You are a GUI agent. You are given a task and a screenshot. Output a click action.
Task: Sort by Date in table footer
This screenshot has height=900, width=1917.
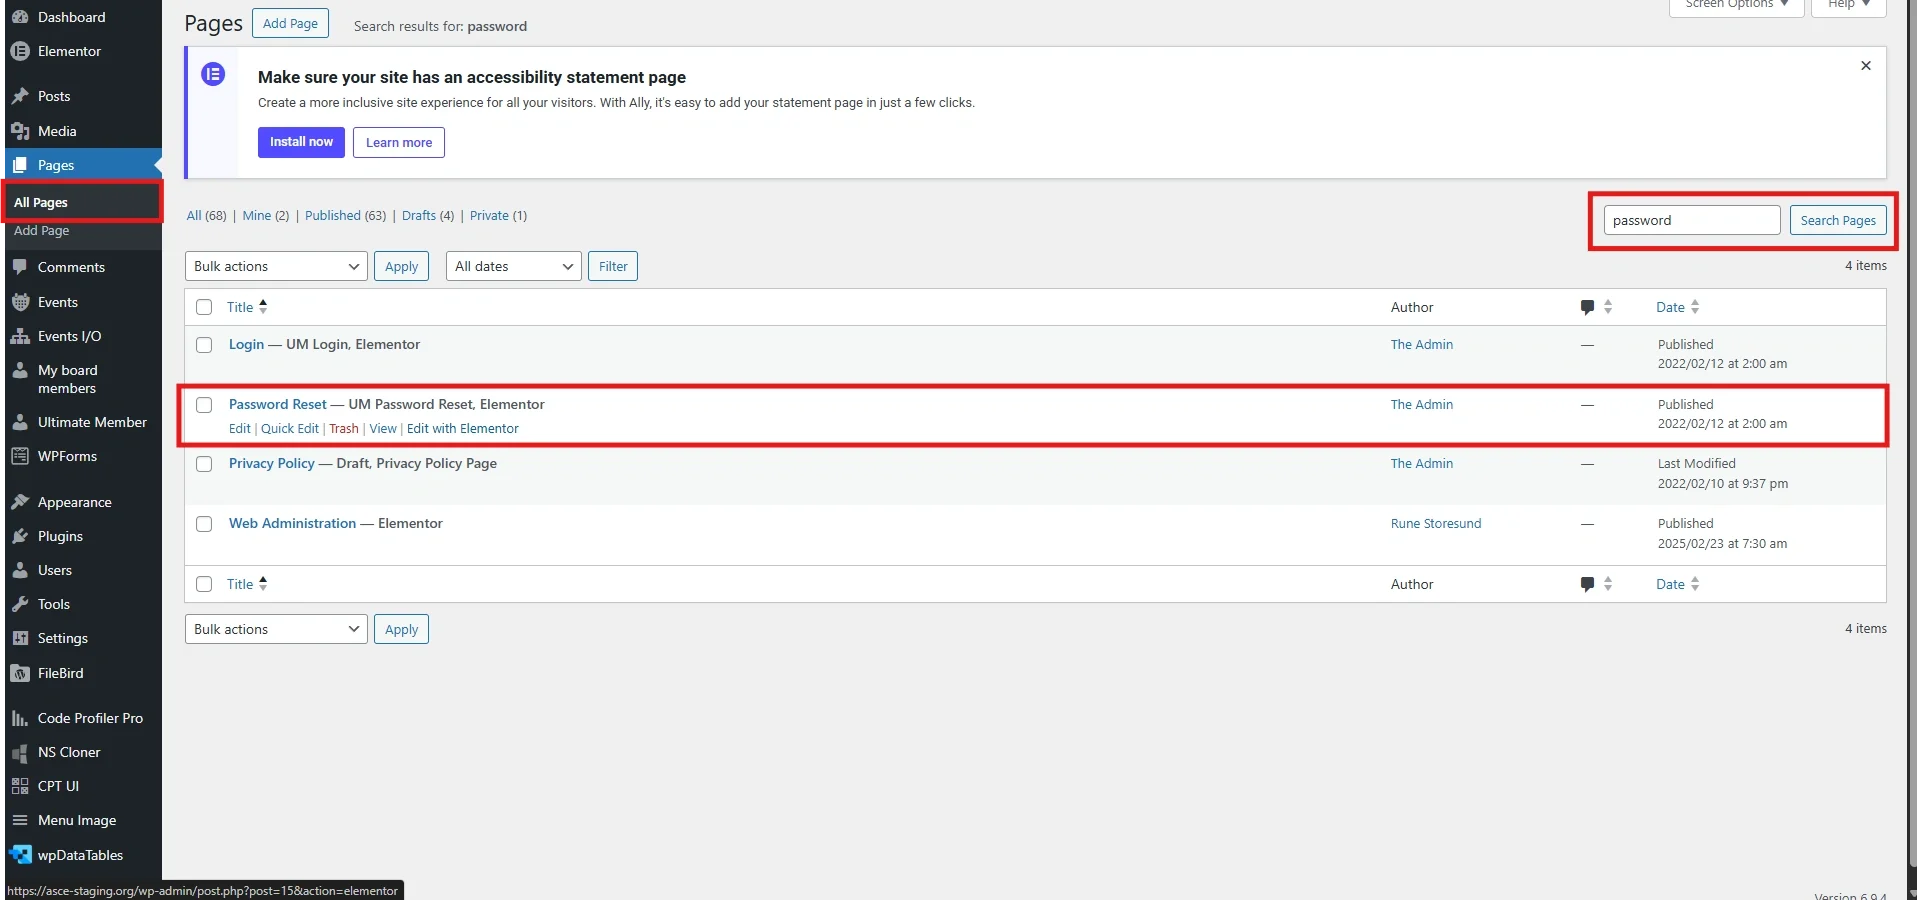[x=1678, y=584]
